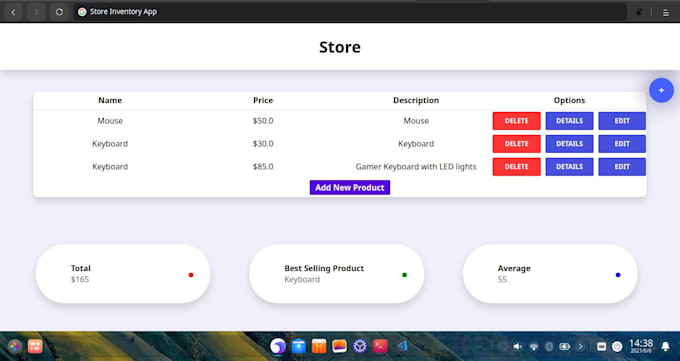Image resolution: width=680 pixels, height=361 pixels.
Task: Click the battery tray icon
Action: [564, 347]
